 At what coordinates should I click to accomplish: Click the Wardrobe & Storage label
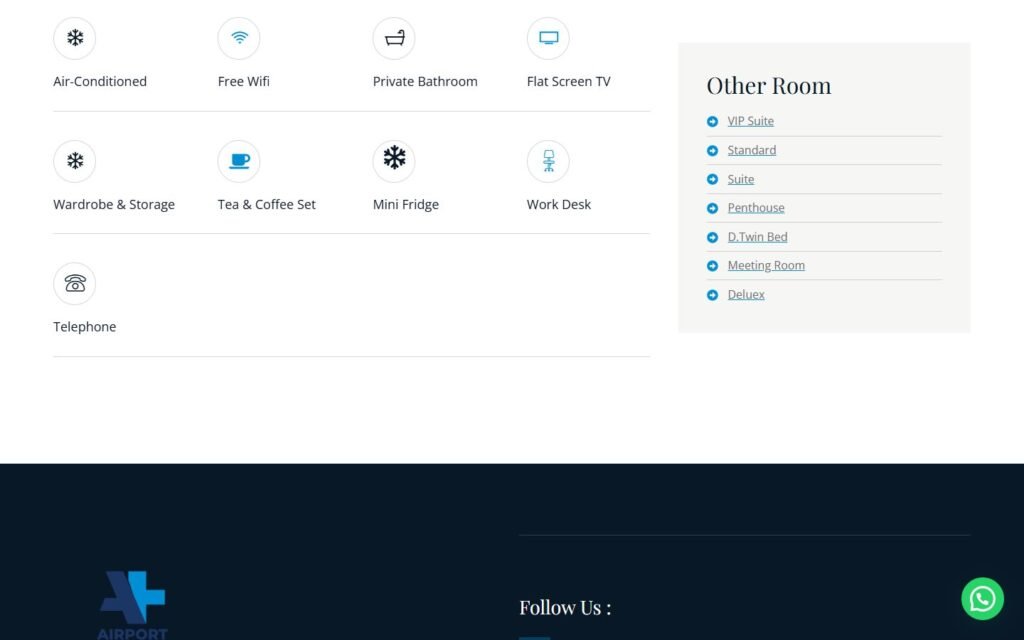click(114, 204)
